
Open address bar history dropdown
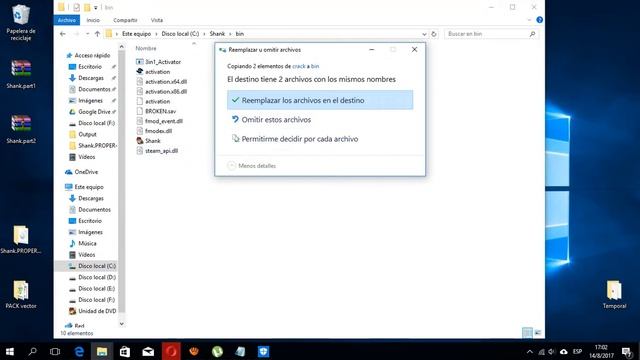click(424, 34)
